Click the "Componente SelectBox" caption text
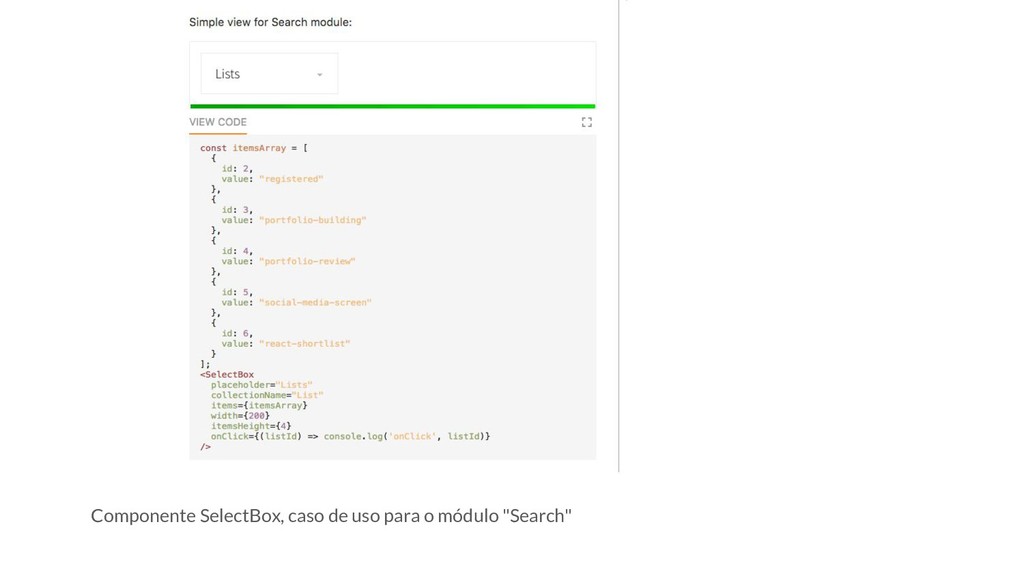This screenshot has width=1024, height=576. click(331, 516)
